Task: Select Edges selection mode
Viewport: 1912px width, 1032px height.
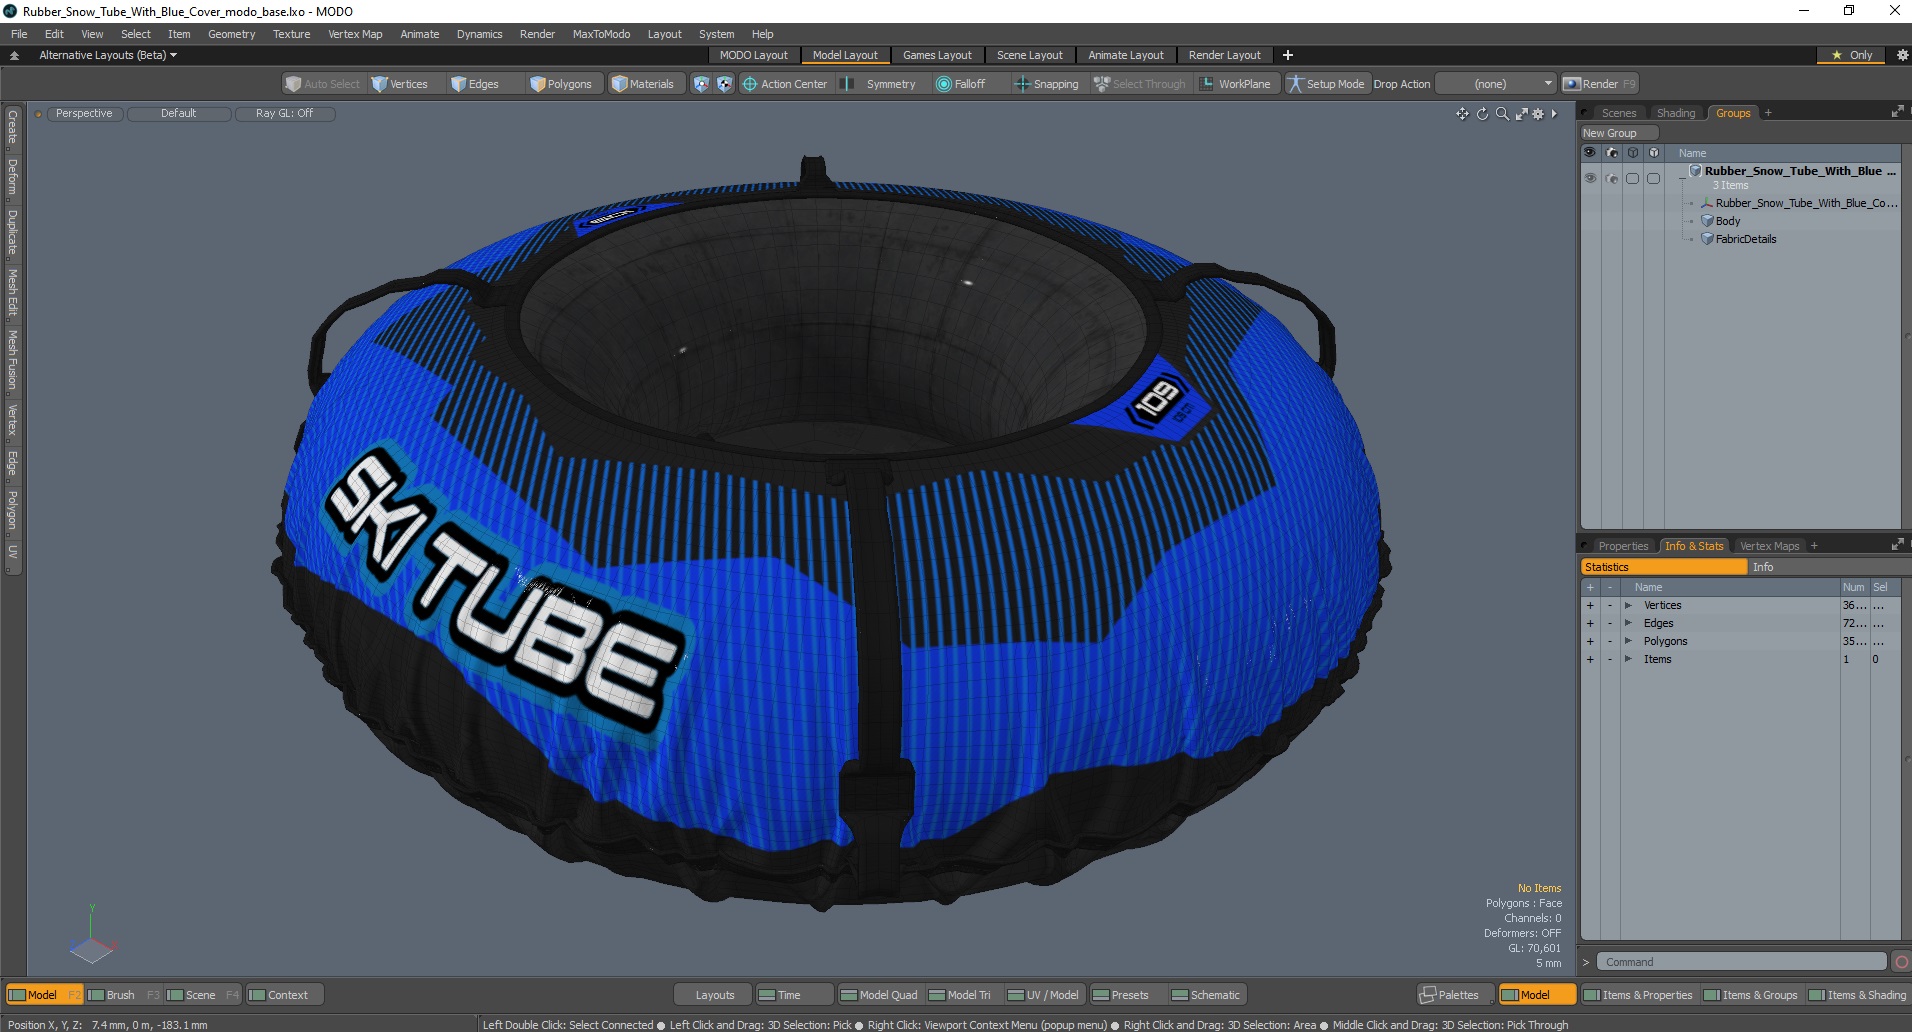Action: [475, 84]
